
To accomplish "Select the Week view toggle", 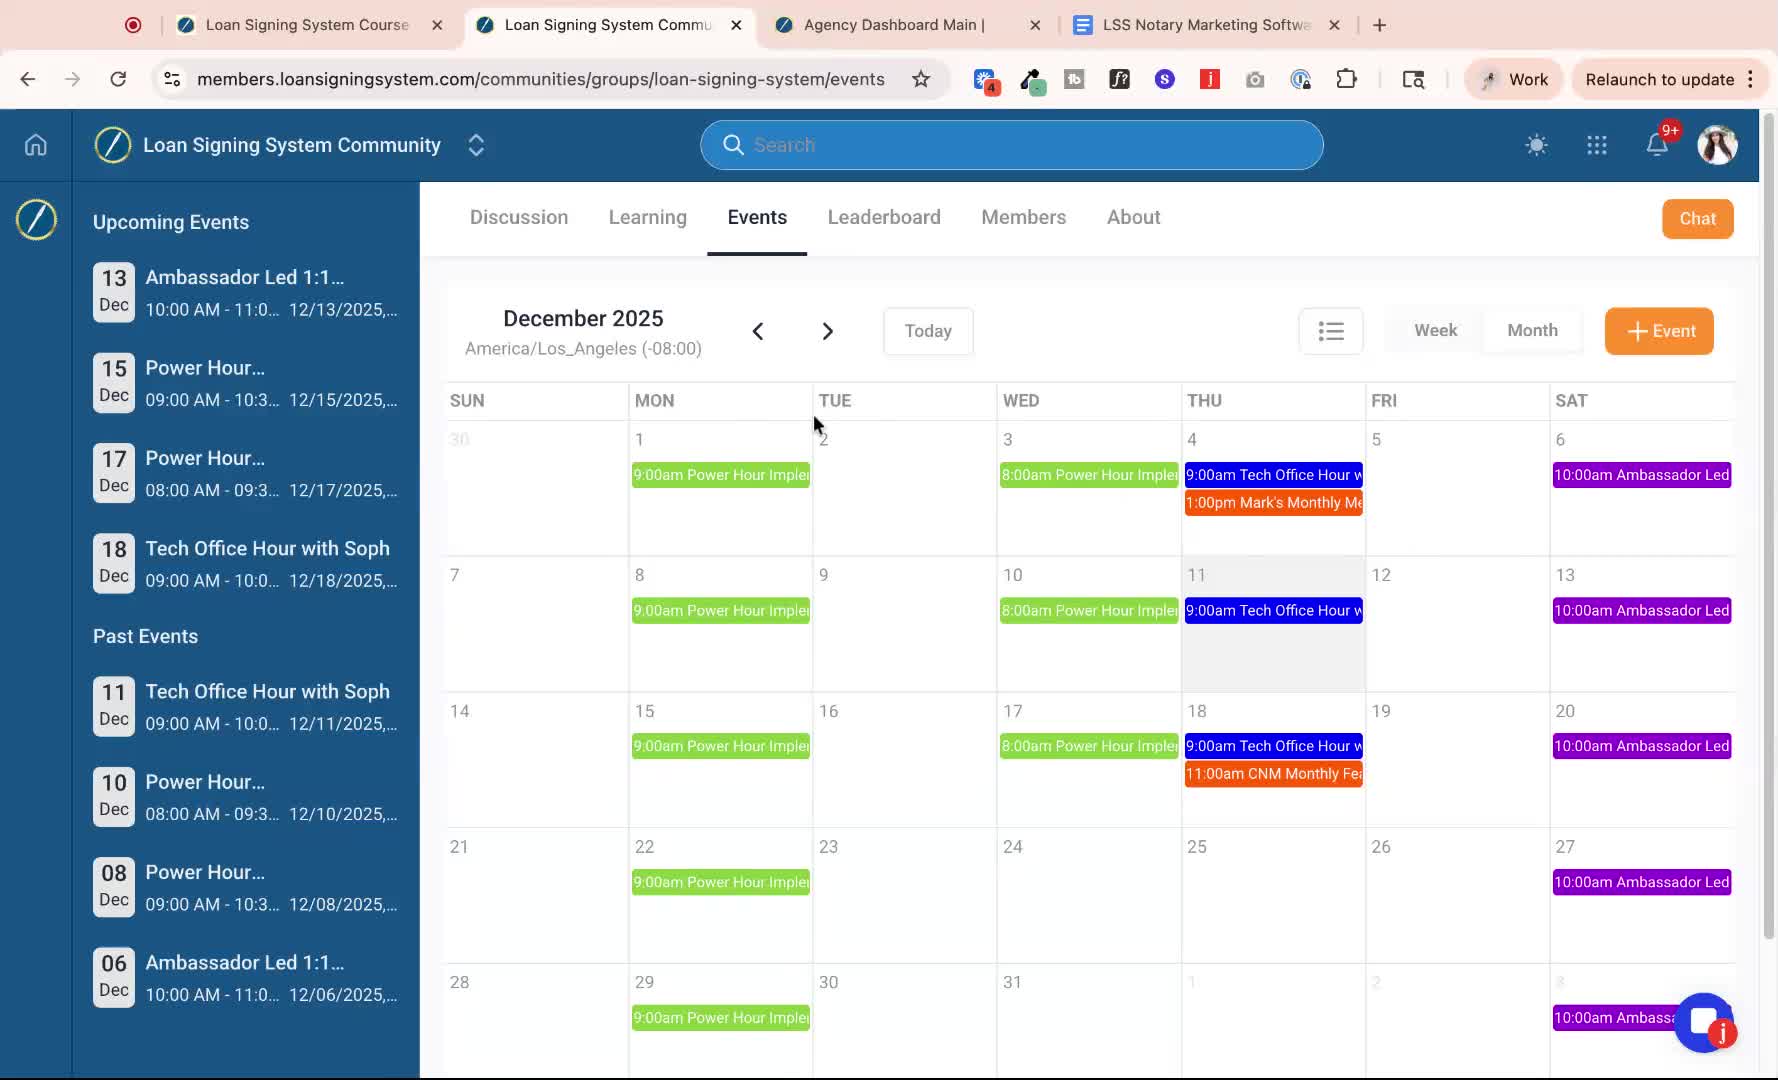I will coord(1435,330).
